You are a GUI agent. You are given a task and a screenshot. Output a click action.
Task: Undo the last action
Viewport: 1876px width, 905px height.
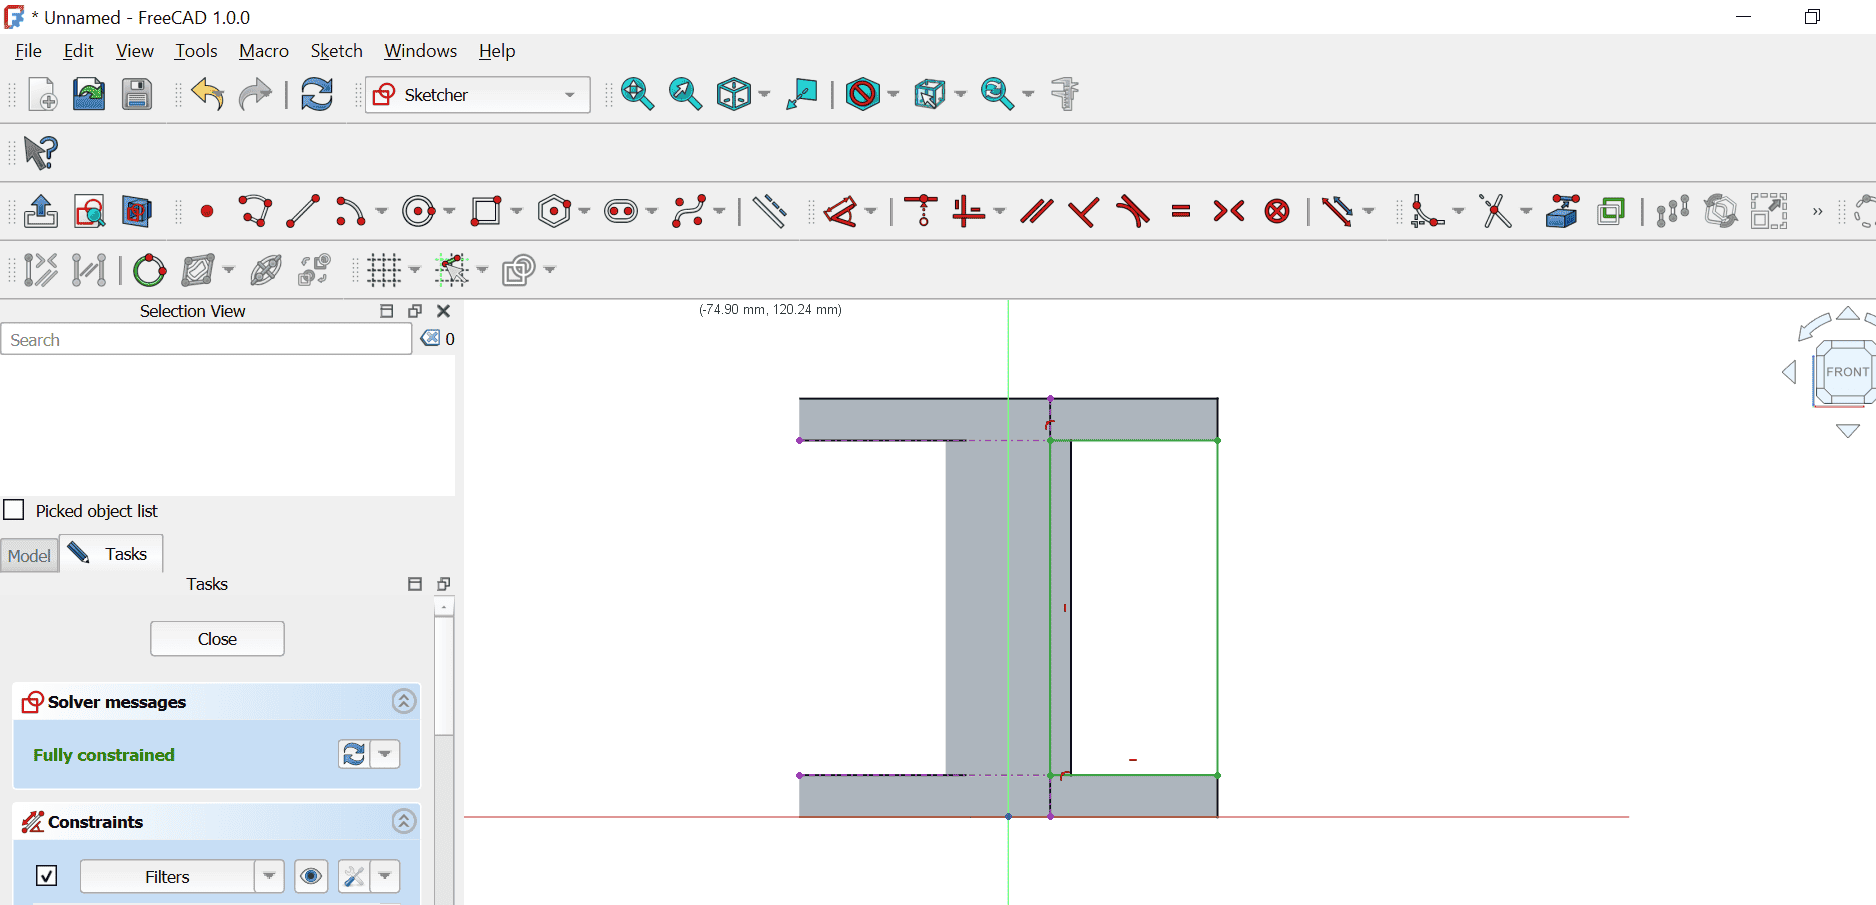point(207,95)
